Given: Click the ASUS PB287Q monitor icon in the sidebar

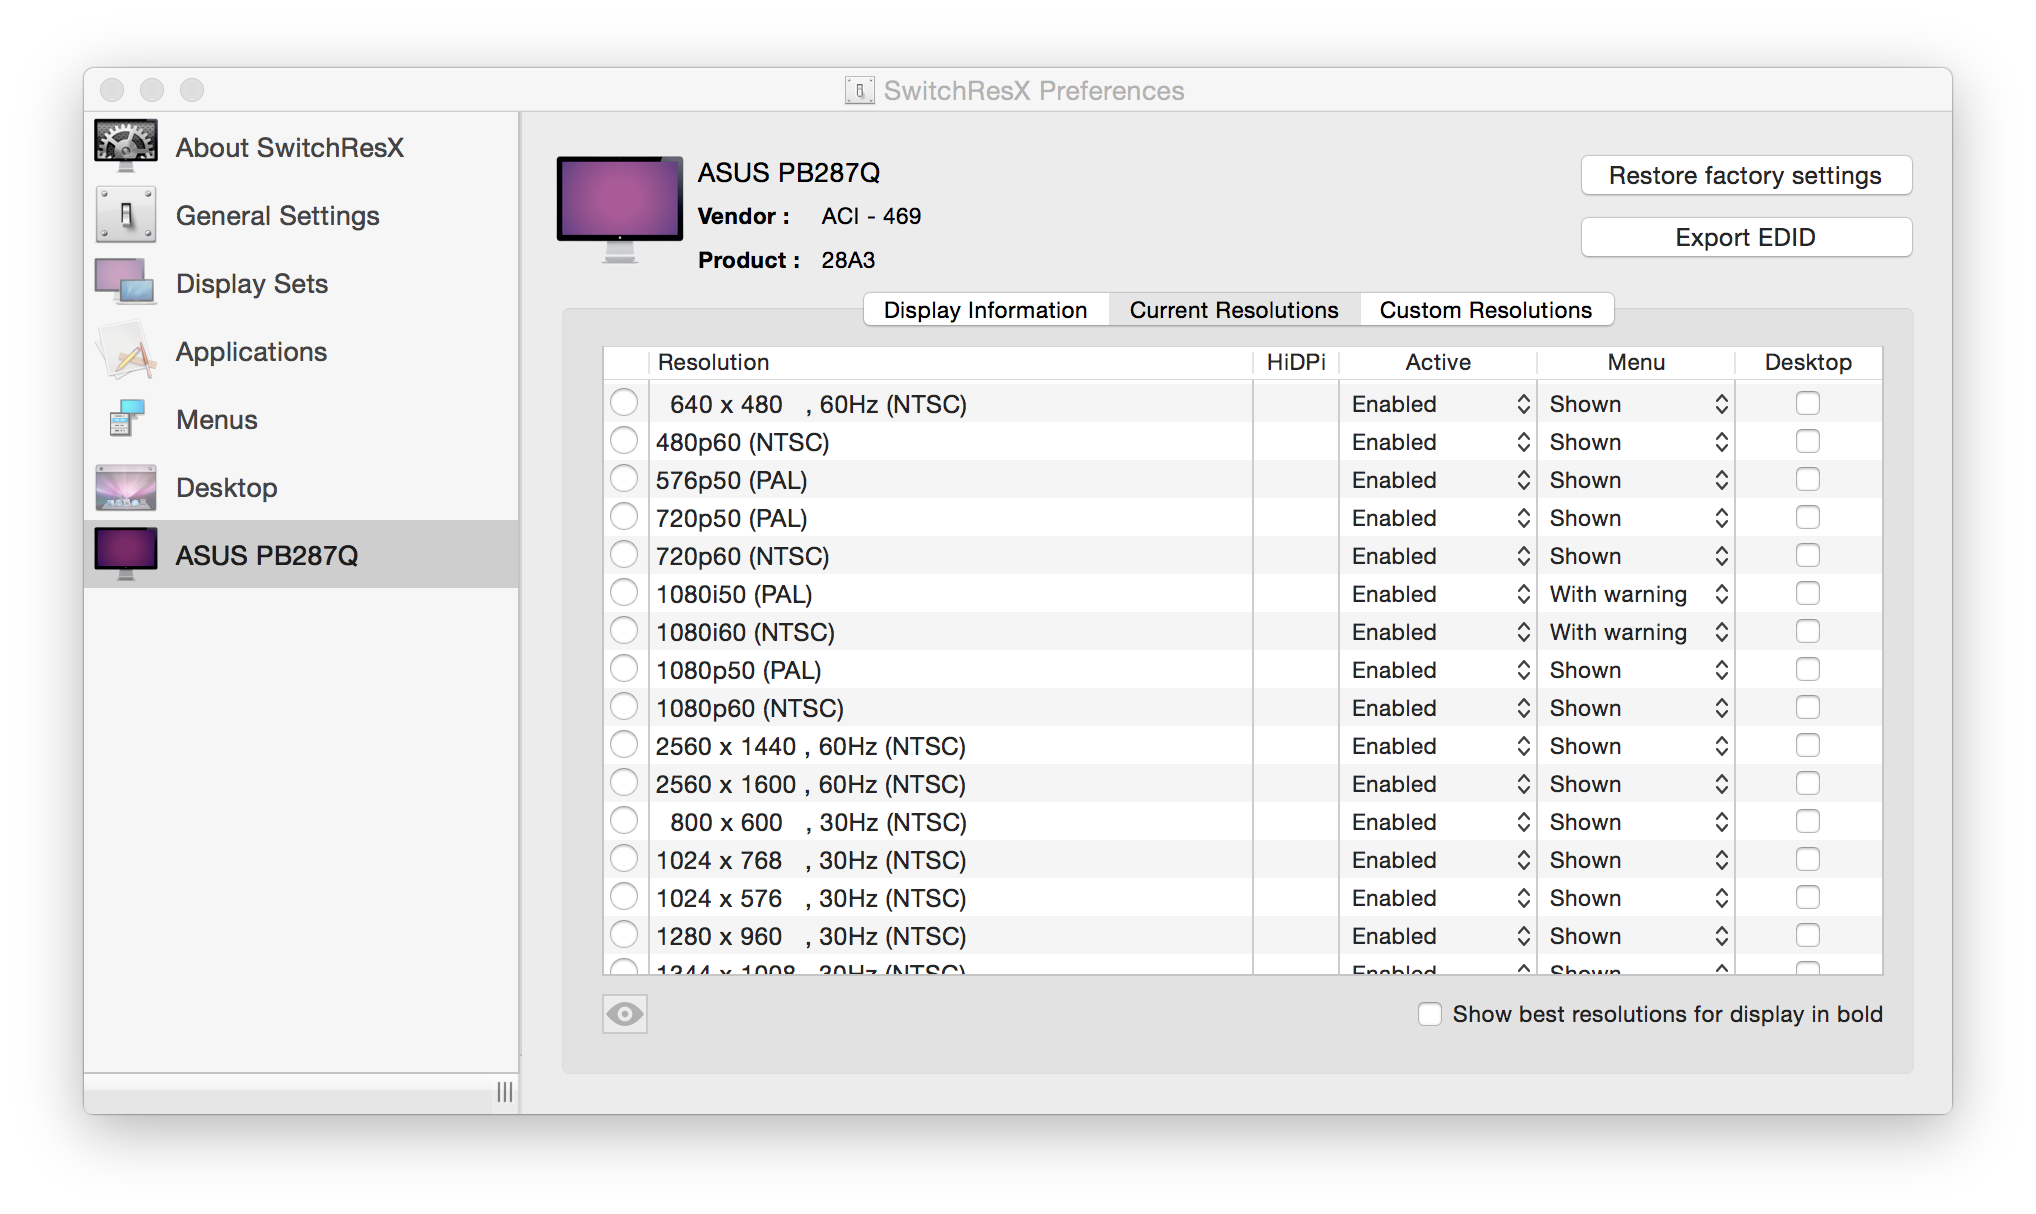Looking at the screenshot, I should coord(126,554).
